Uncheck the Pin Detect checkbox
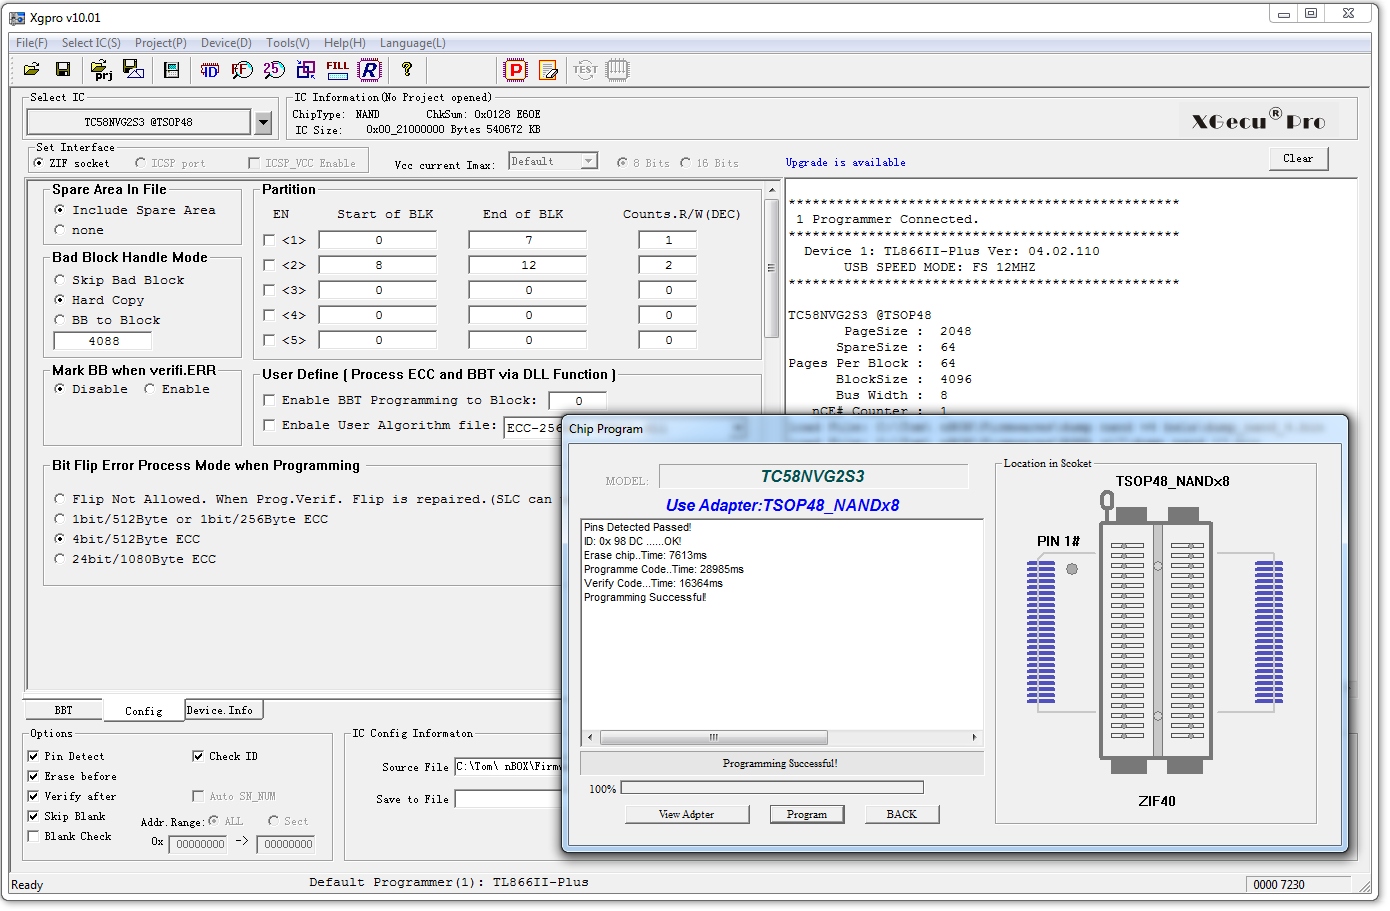Viewport: 1390px width, 911px height. (x=33, y=756)
